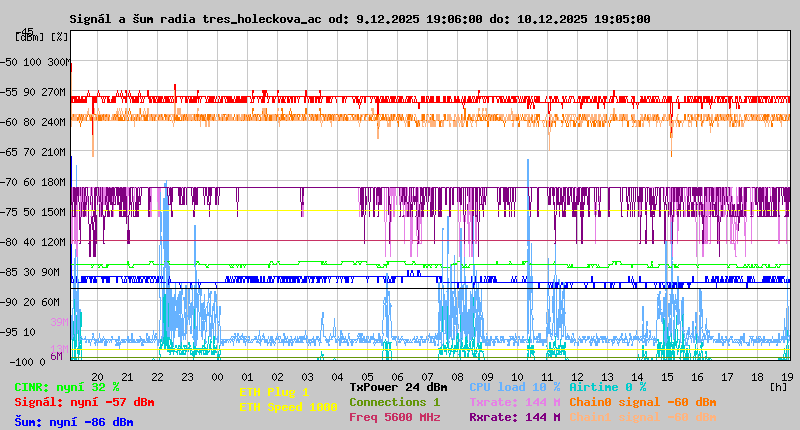Click the '-95 10' y-axis label
The image size is (800, 430).
click(18, 332)
